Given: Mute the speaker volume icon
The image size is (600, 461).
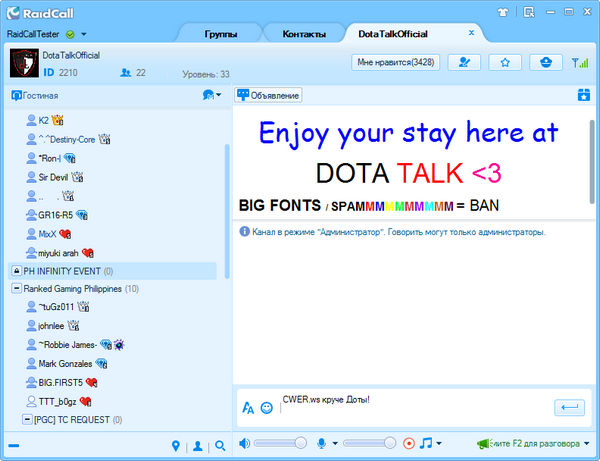Looking at the screenshot, I should pyautogui.click(x=244, y=443).
